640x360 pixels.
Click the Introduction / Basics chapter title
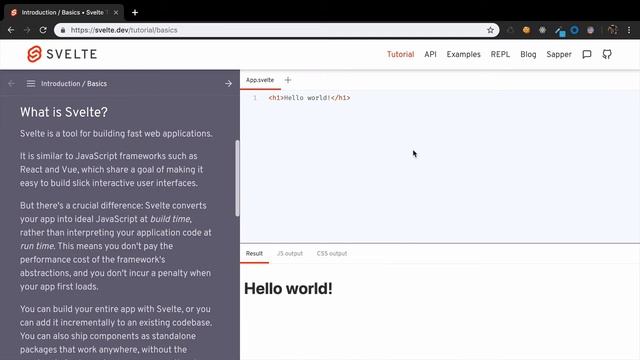(74, 84)
